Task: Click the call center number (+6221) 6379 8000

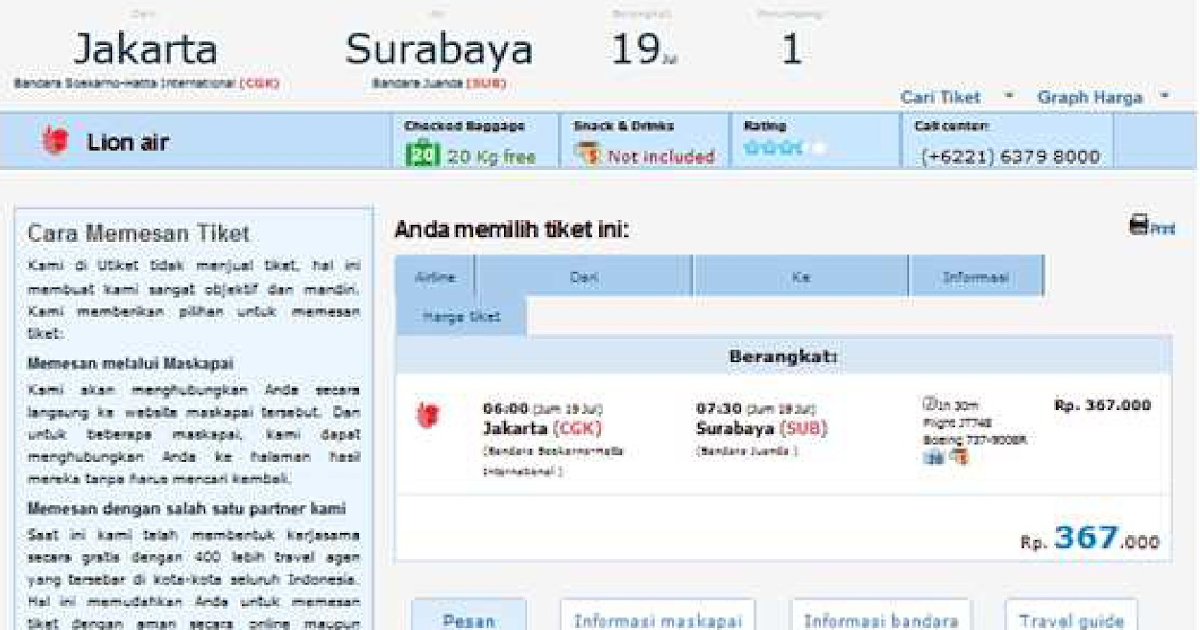Action: (x=1010, y=156)
